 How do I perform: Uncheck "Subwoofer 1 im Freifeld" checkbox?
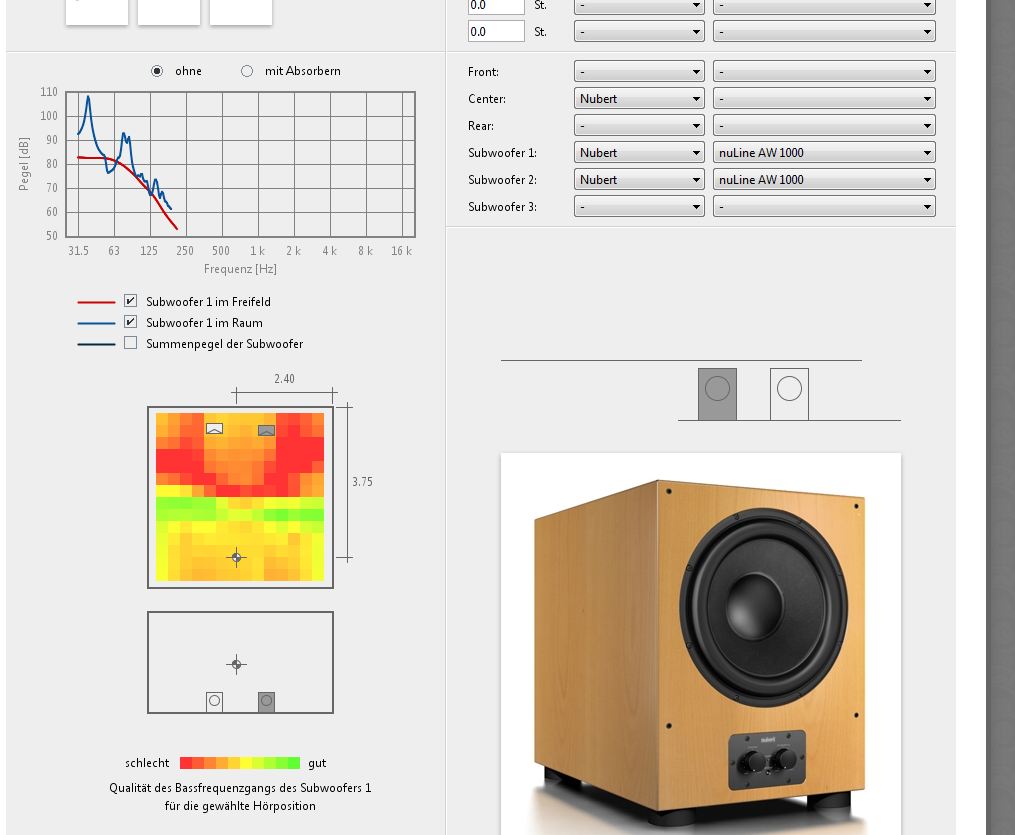point(130,301)
